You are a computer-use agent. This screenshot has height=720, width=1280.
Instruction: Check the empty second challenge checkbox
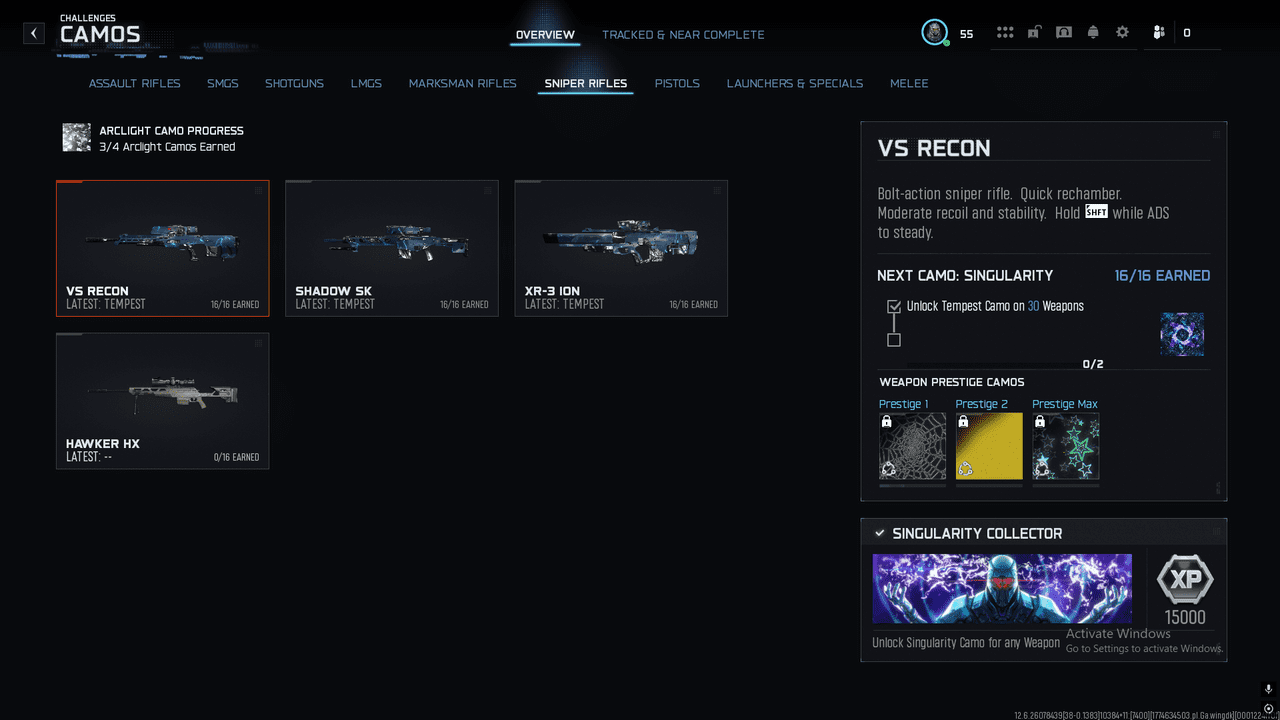click(894, 340)
